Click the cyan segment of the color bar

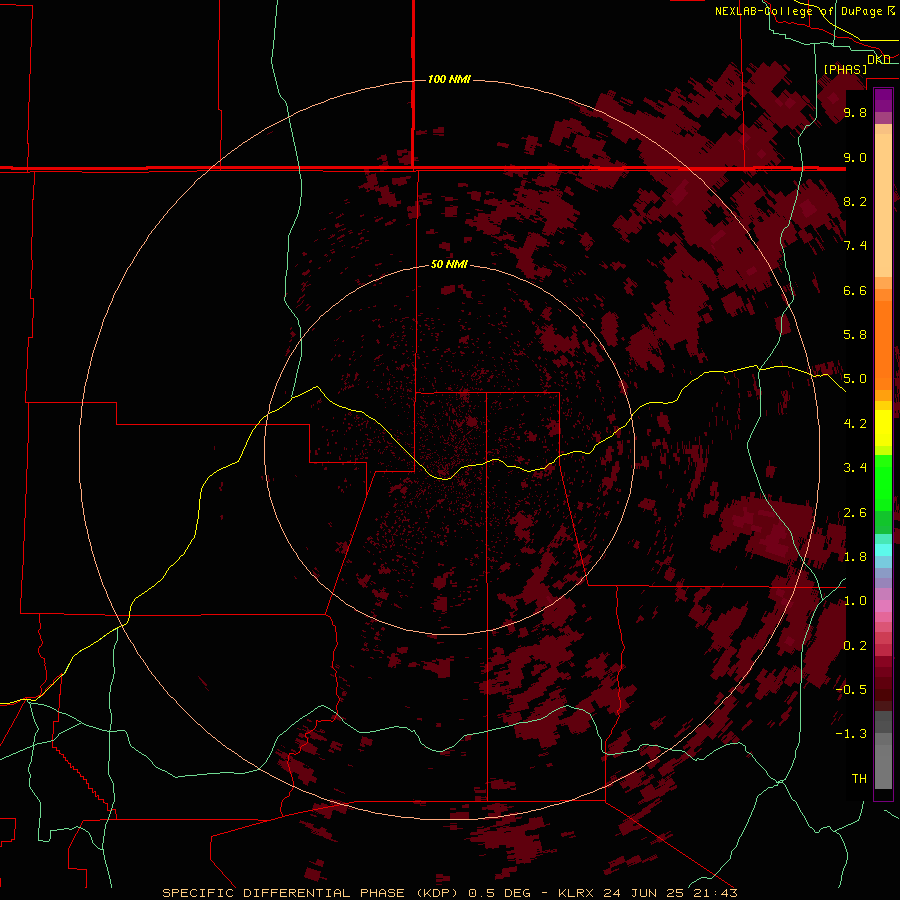(883, 550)
